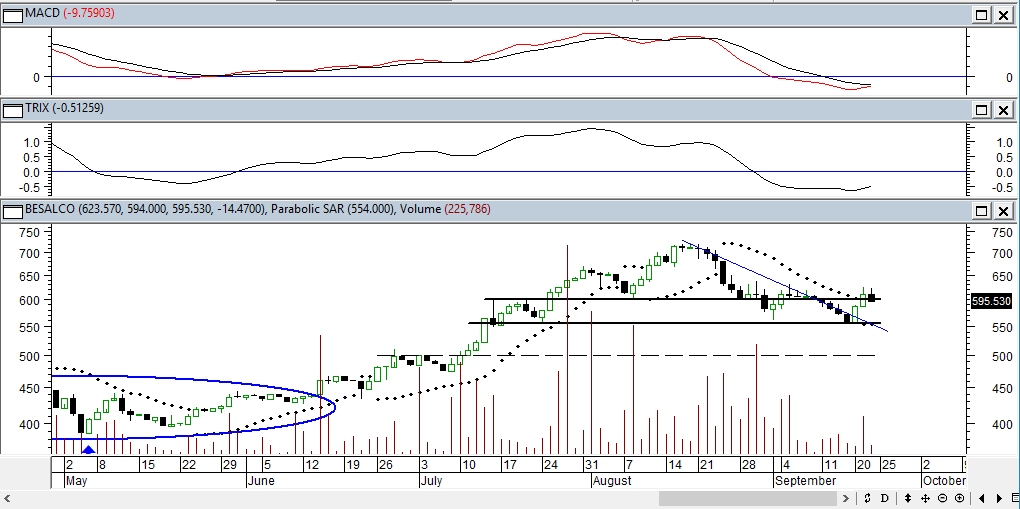Click the TRIX (-0.51259) title label
The height and width of the screenshot is (509, 1020).
[64, 109]
